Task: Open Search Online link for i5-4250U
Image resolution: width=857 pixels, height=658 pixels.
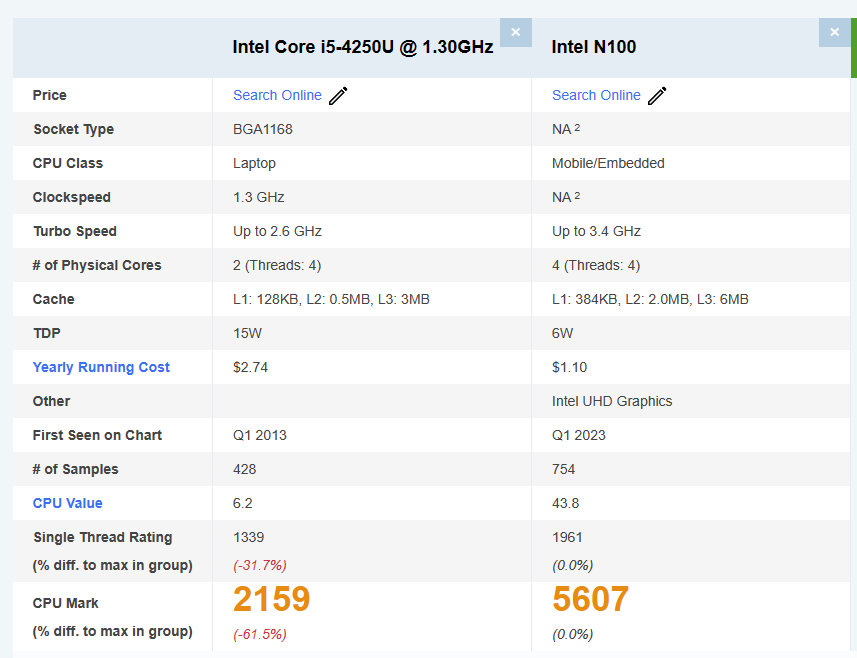Action: [277, 95]
